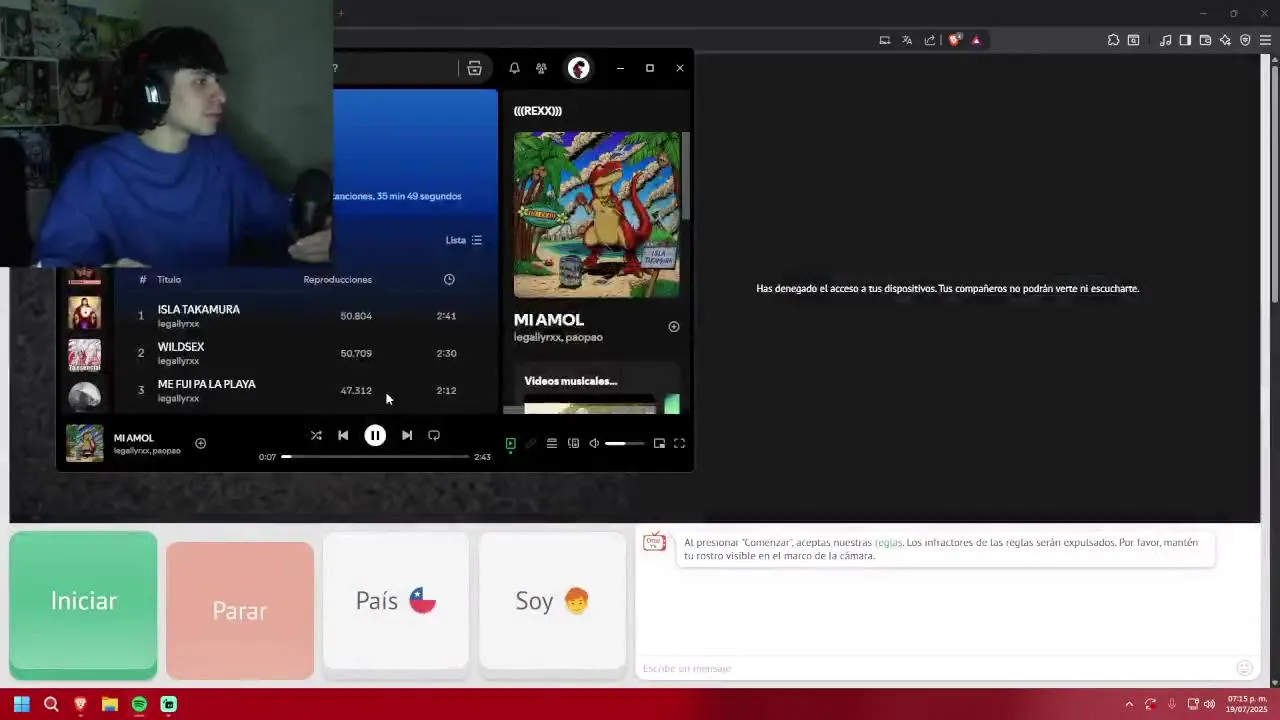Click ISLA TAKAMURA album thumbnail in track list
This screenshot has height=720, width=1280.
point(84,315)
